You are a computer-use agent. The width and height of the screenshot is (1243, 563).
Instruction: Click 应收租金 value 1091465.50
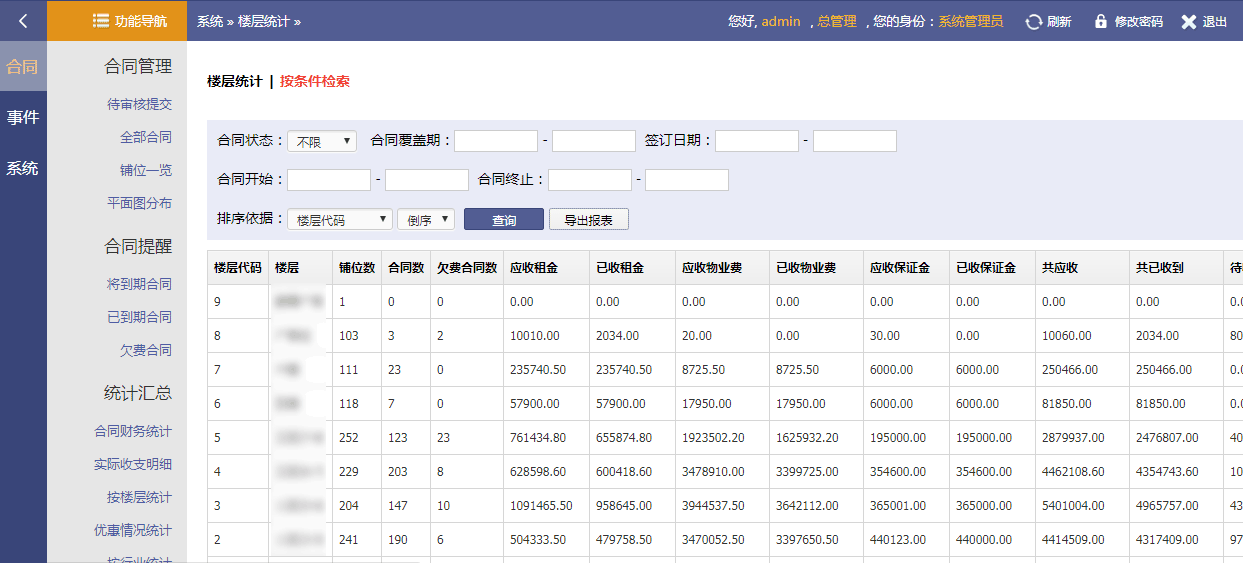pyautogui.click(x=541, y=506)
